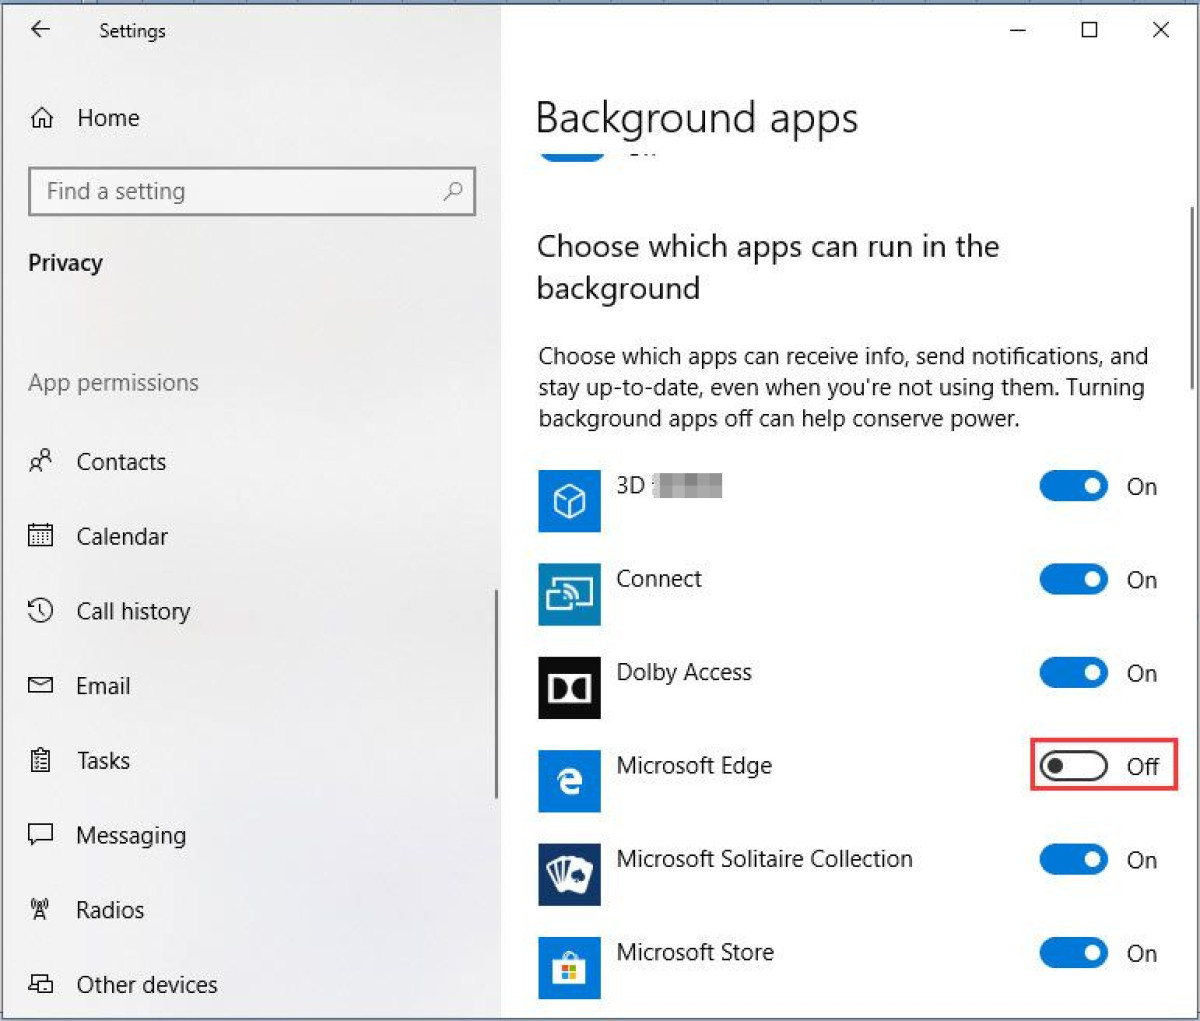Disable Microsoft Solitaire Collection background toggle
Screen dimensions: 1200x1021
point(1073,859)
